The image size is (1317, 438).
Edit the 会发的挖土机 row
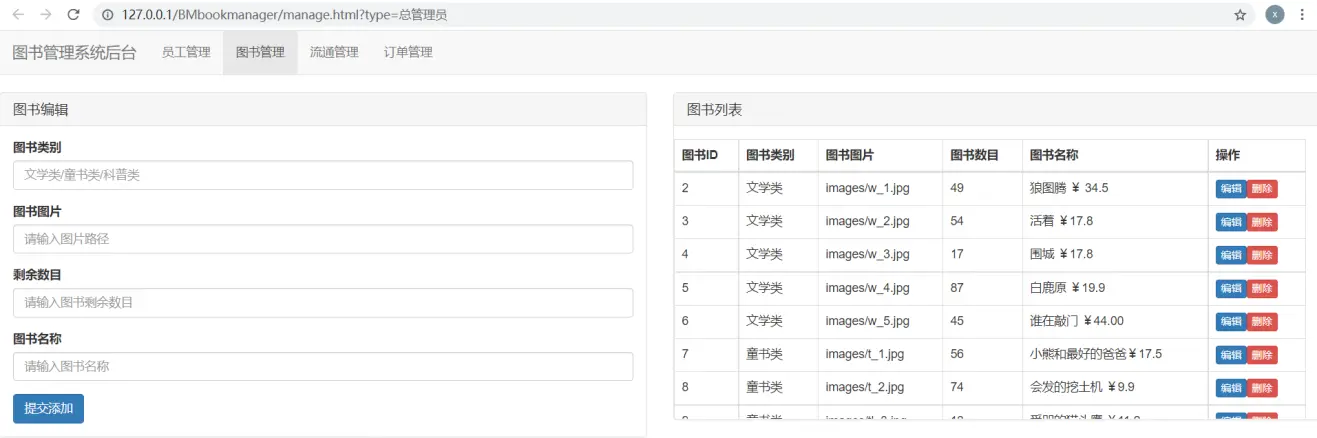[1231, 388]
